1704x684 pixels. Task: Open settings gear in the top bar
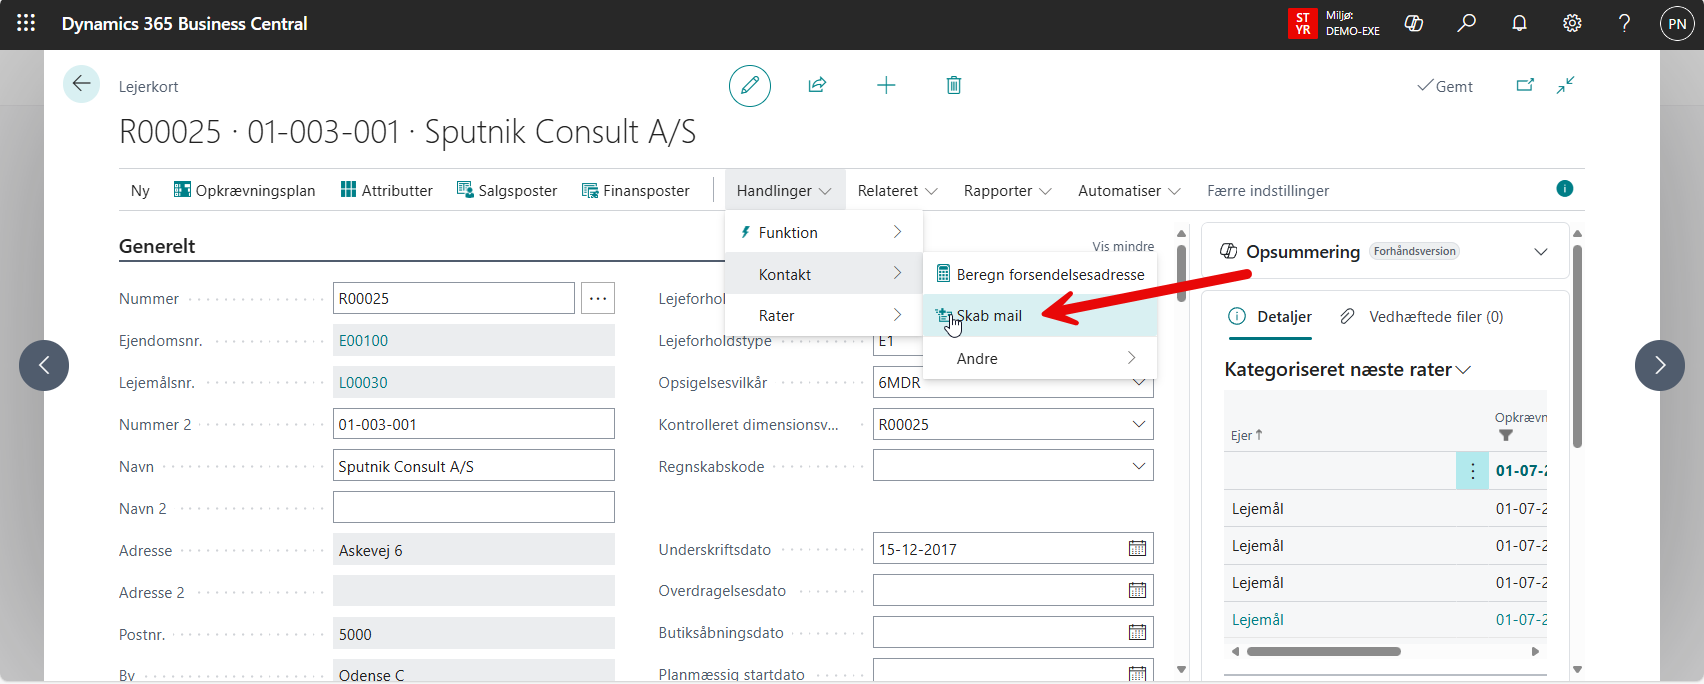1572,23
